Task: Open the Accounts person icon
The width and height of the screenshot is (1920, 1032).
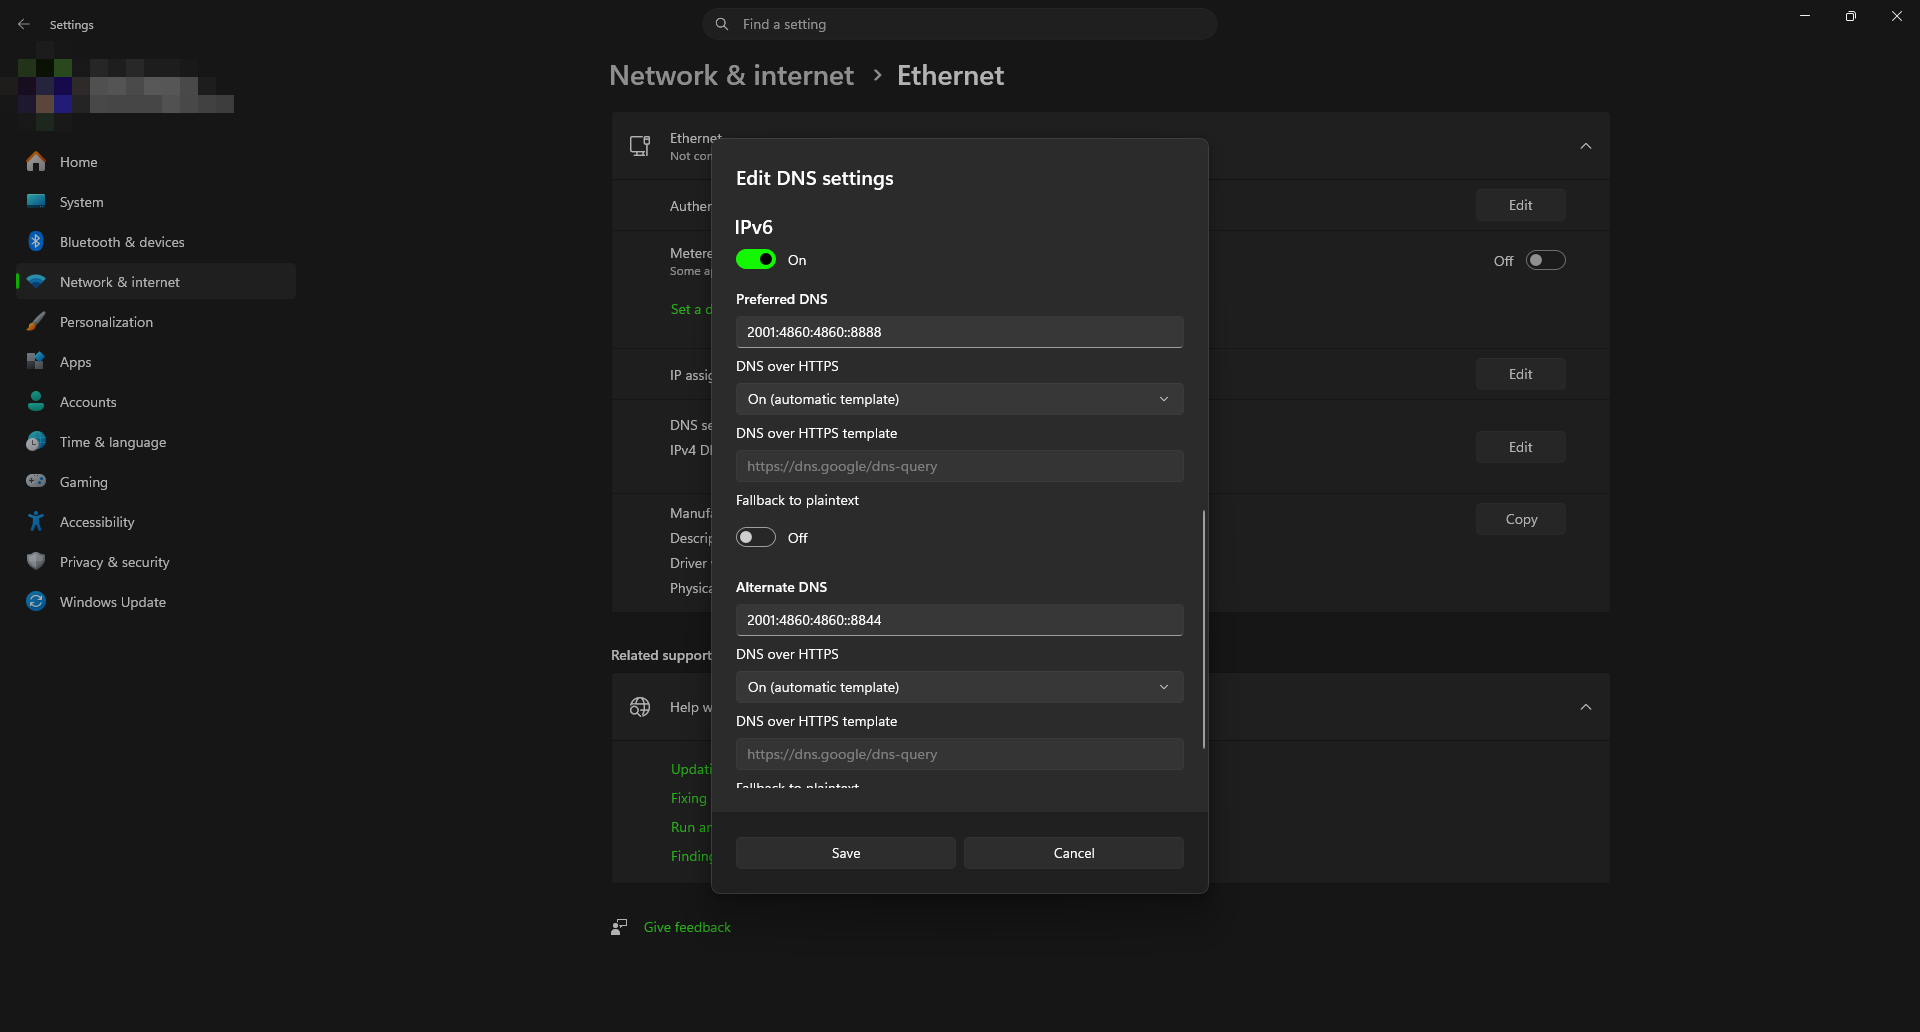Action: coord(36,401)
